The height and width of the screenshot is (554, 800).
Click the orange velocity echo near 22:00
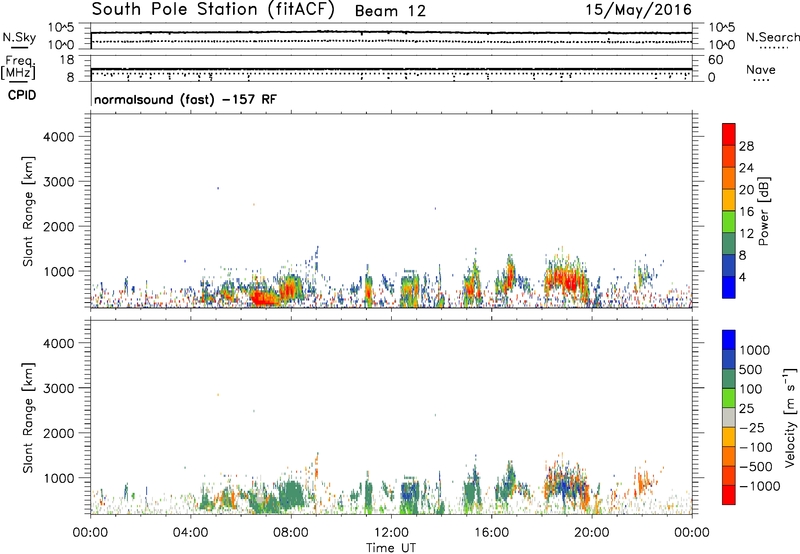tap(644, 482)
